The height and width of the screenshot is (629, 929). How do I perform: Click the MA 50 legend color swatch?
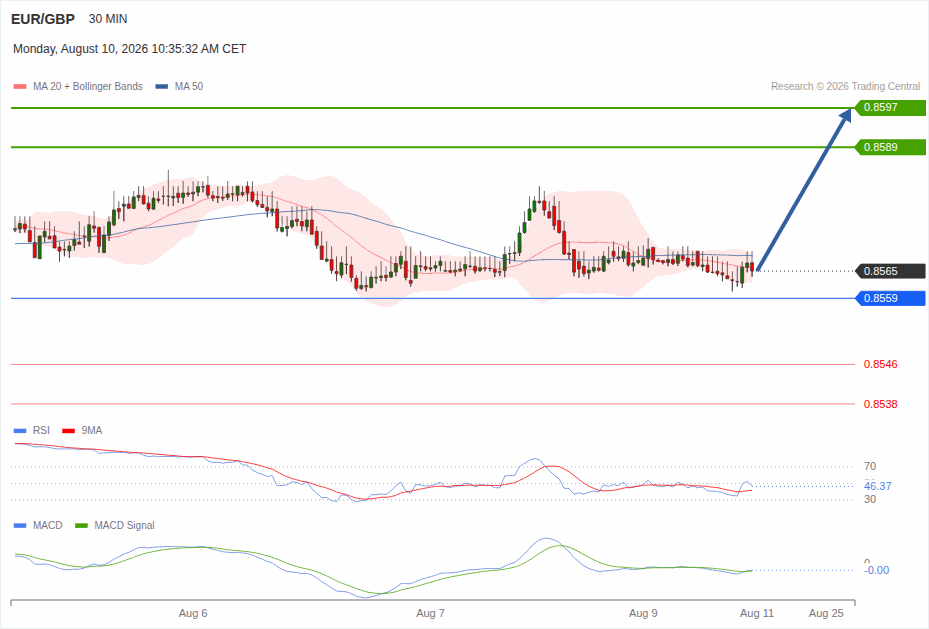coord(162,86)
